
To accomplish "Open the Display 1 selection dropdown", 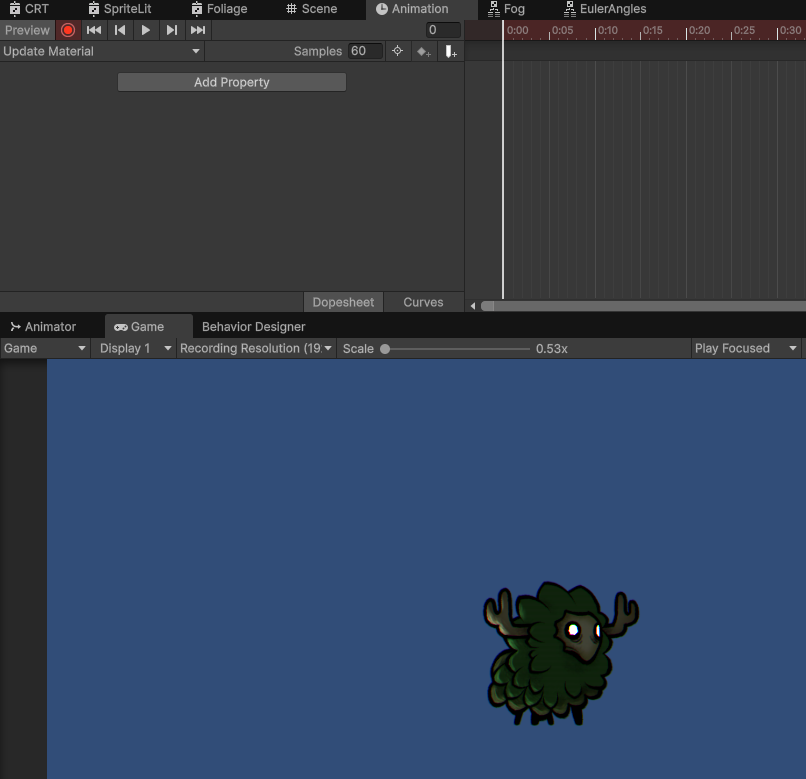I will coord(133,348).
